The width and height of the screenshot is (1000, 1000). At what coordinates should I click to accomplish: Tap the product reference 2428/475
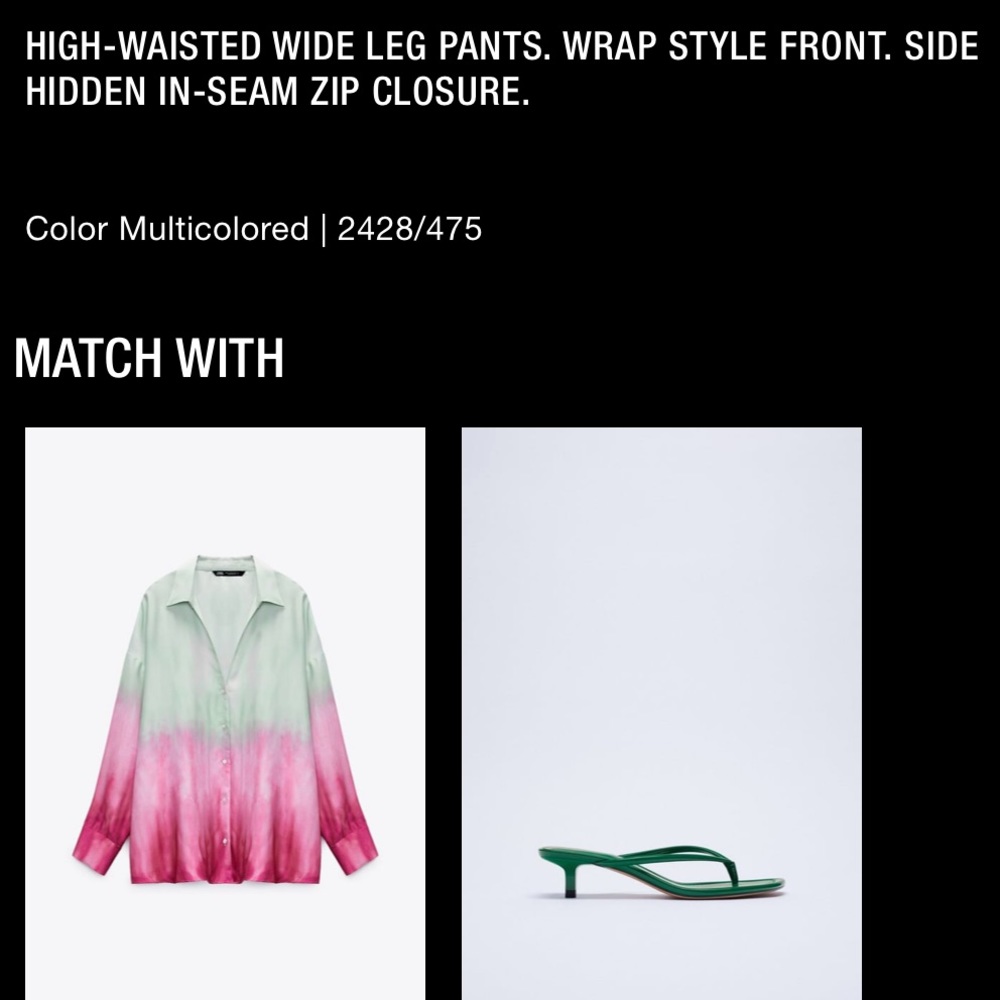tap(409, 229)
